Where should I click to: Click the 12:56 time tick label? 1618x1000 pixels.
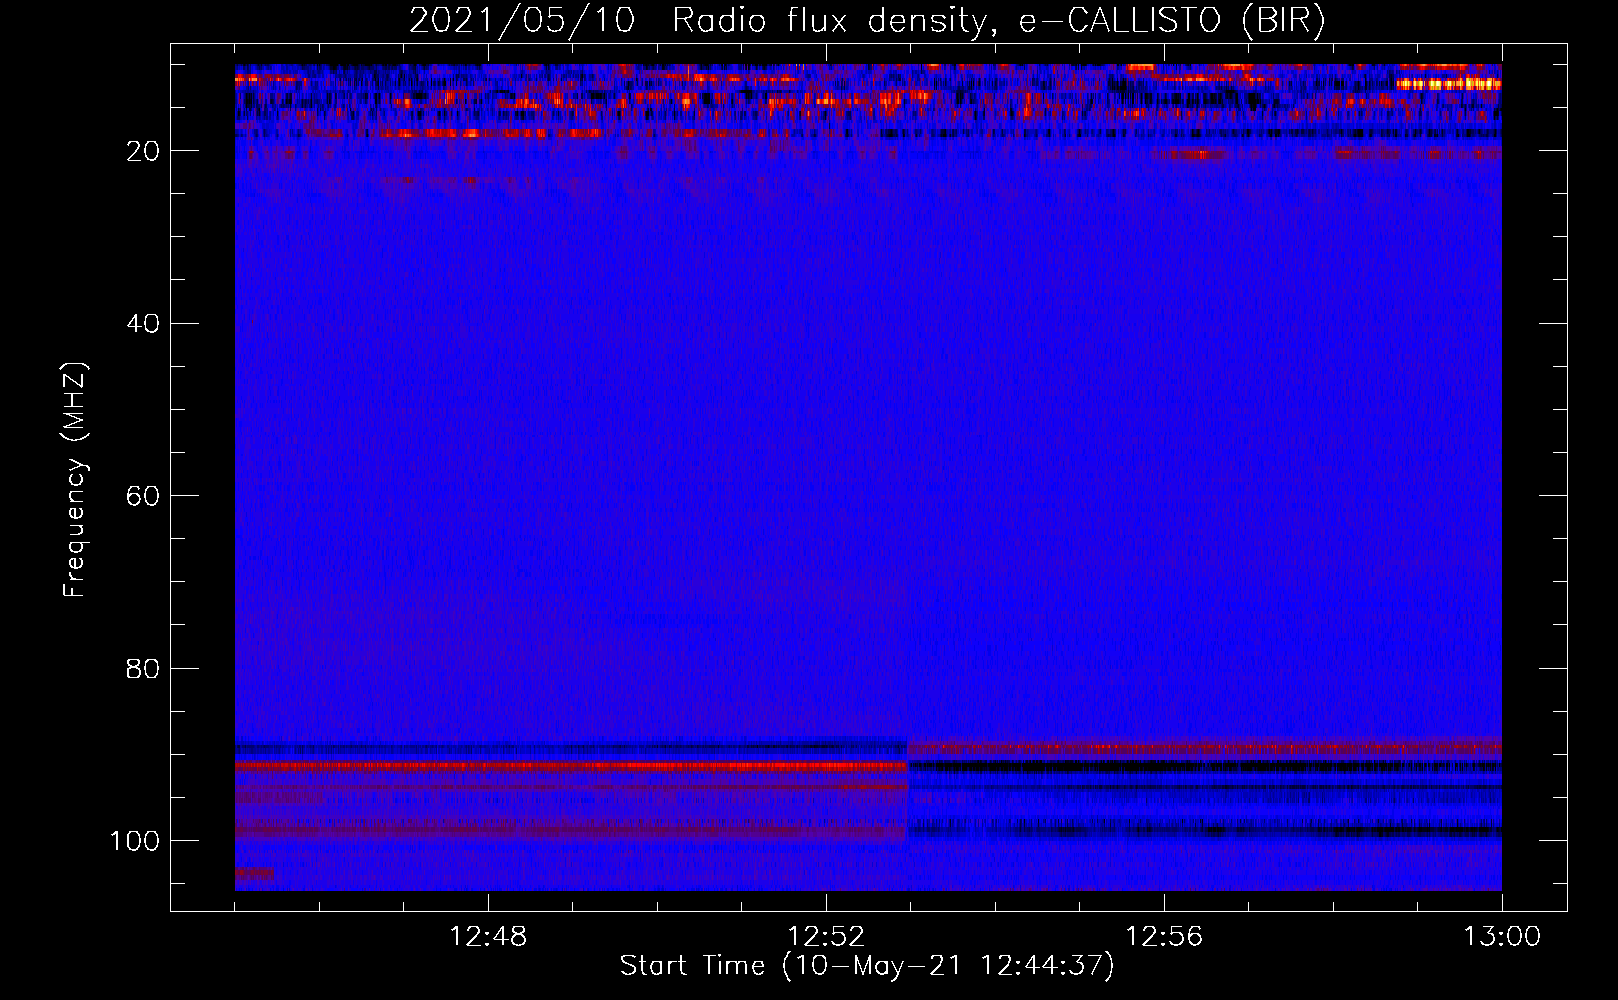click(1164, 937)
